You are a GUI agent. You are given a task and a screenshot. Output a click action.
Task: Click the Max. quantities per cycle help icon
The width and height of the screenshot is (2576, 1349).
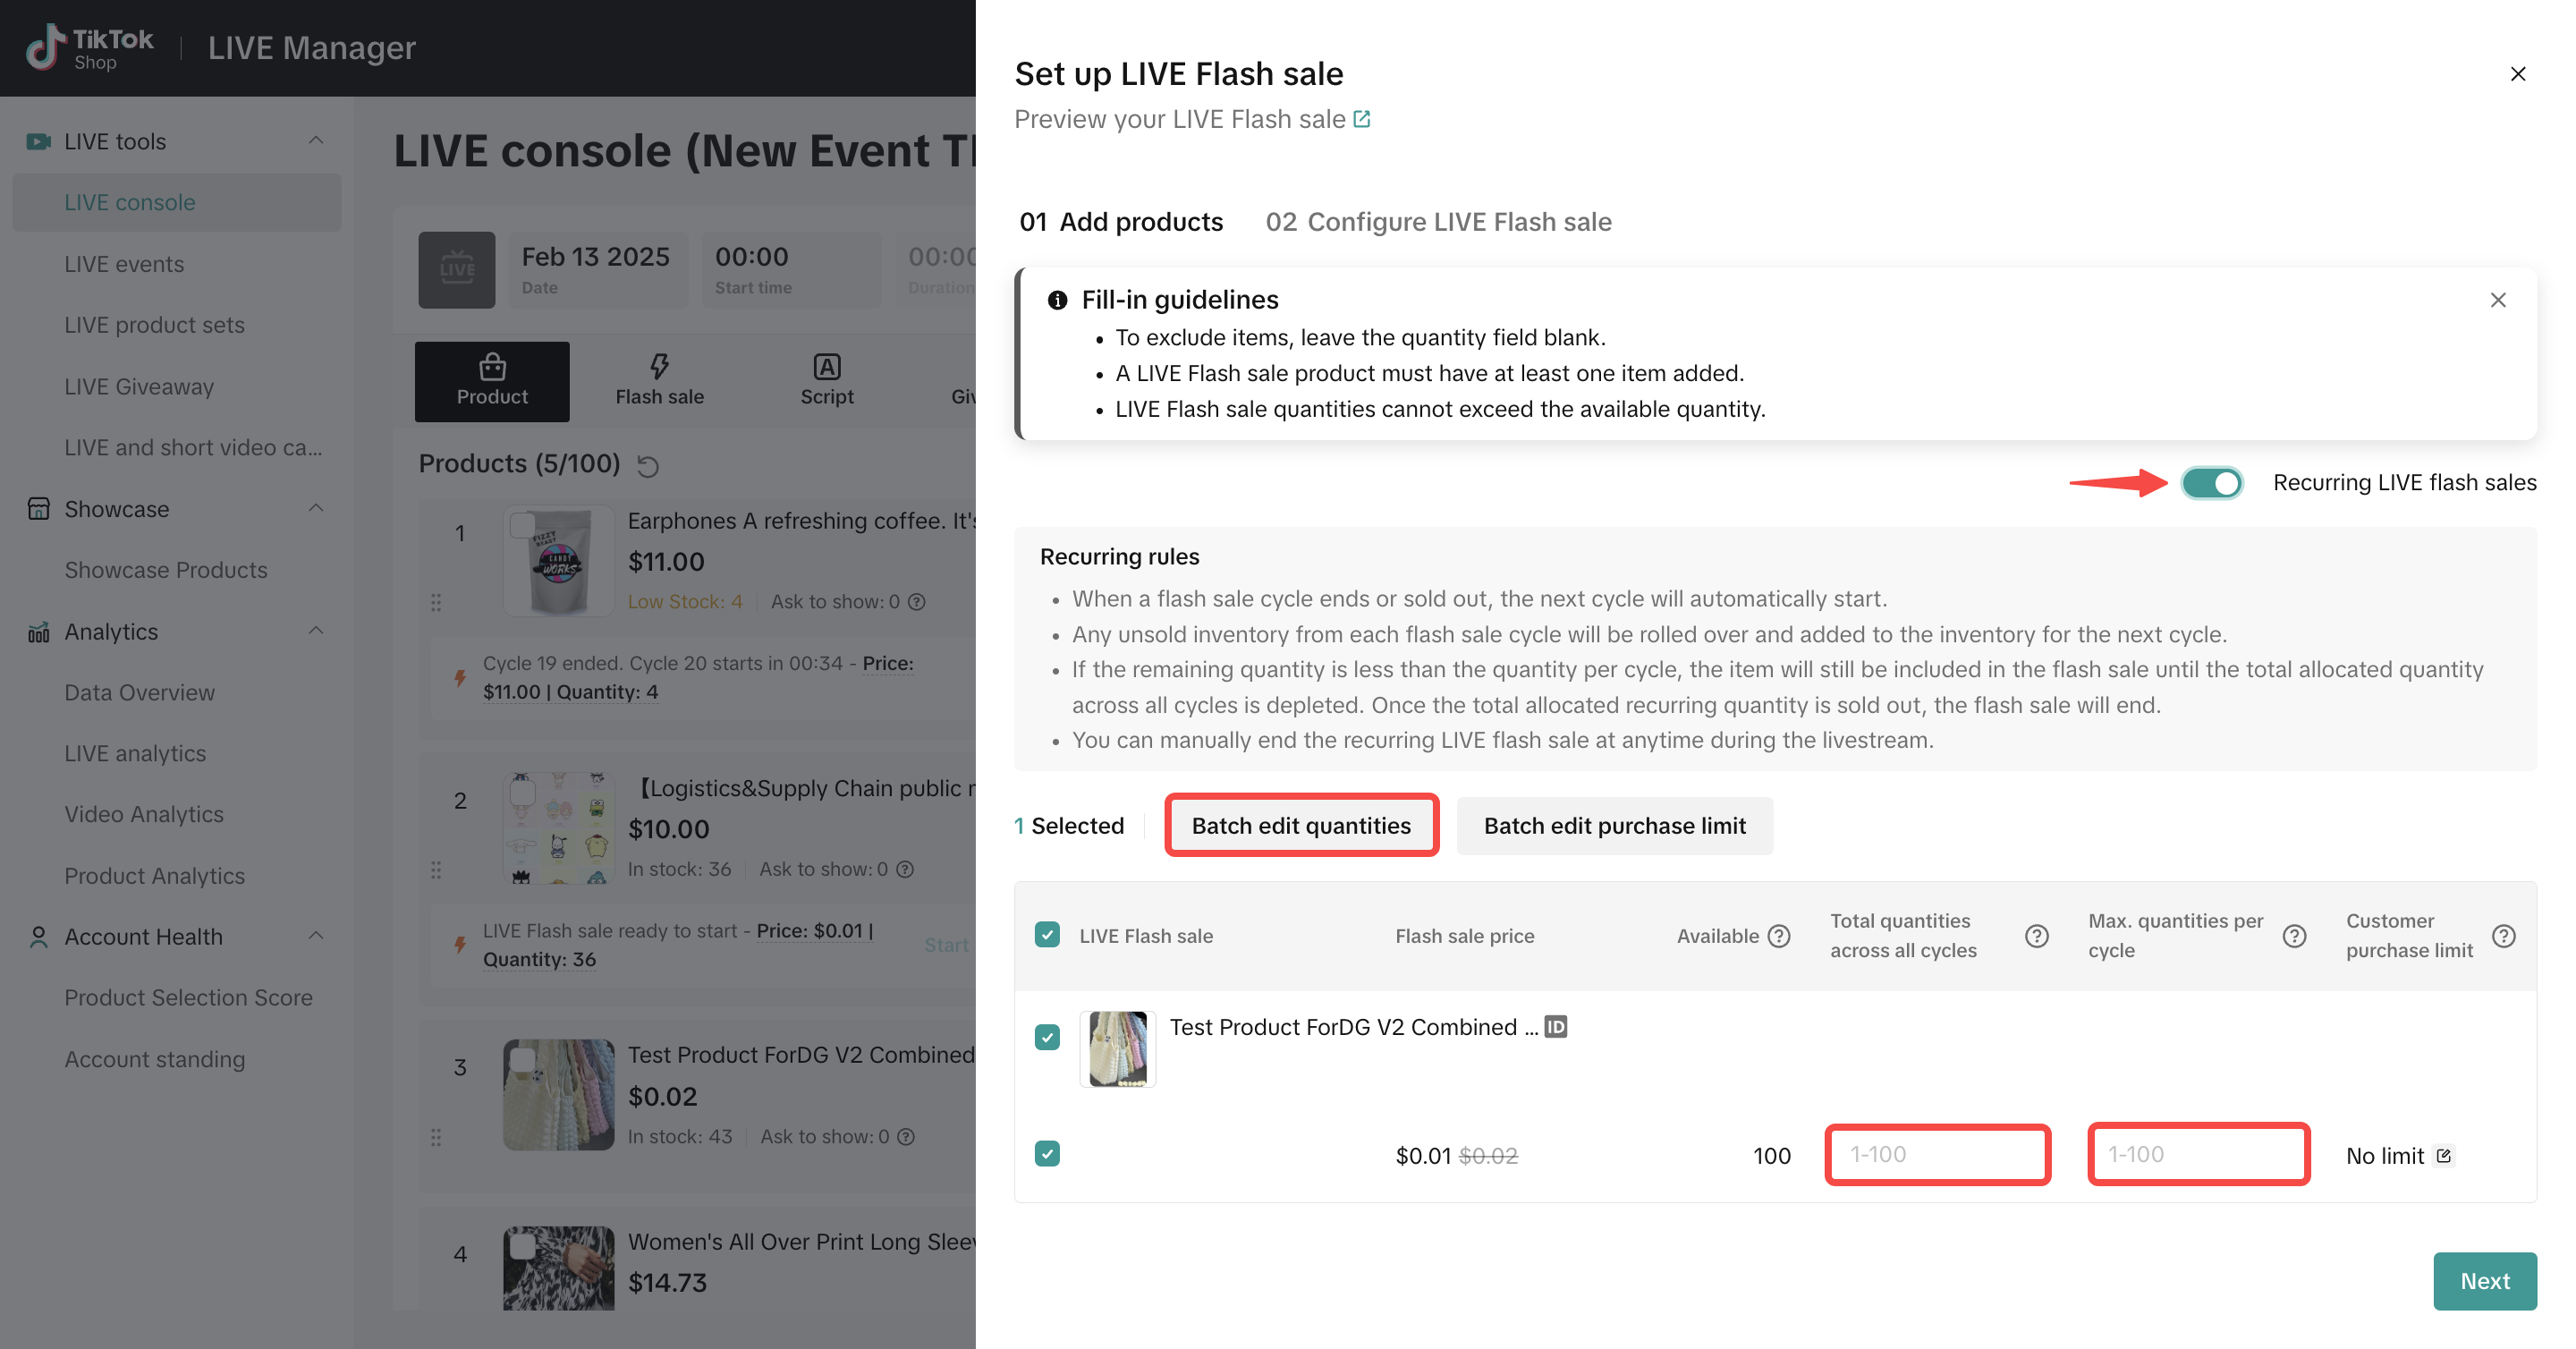2294,936
